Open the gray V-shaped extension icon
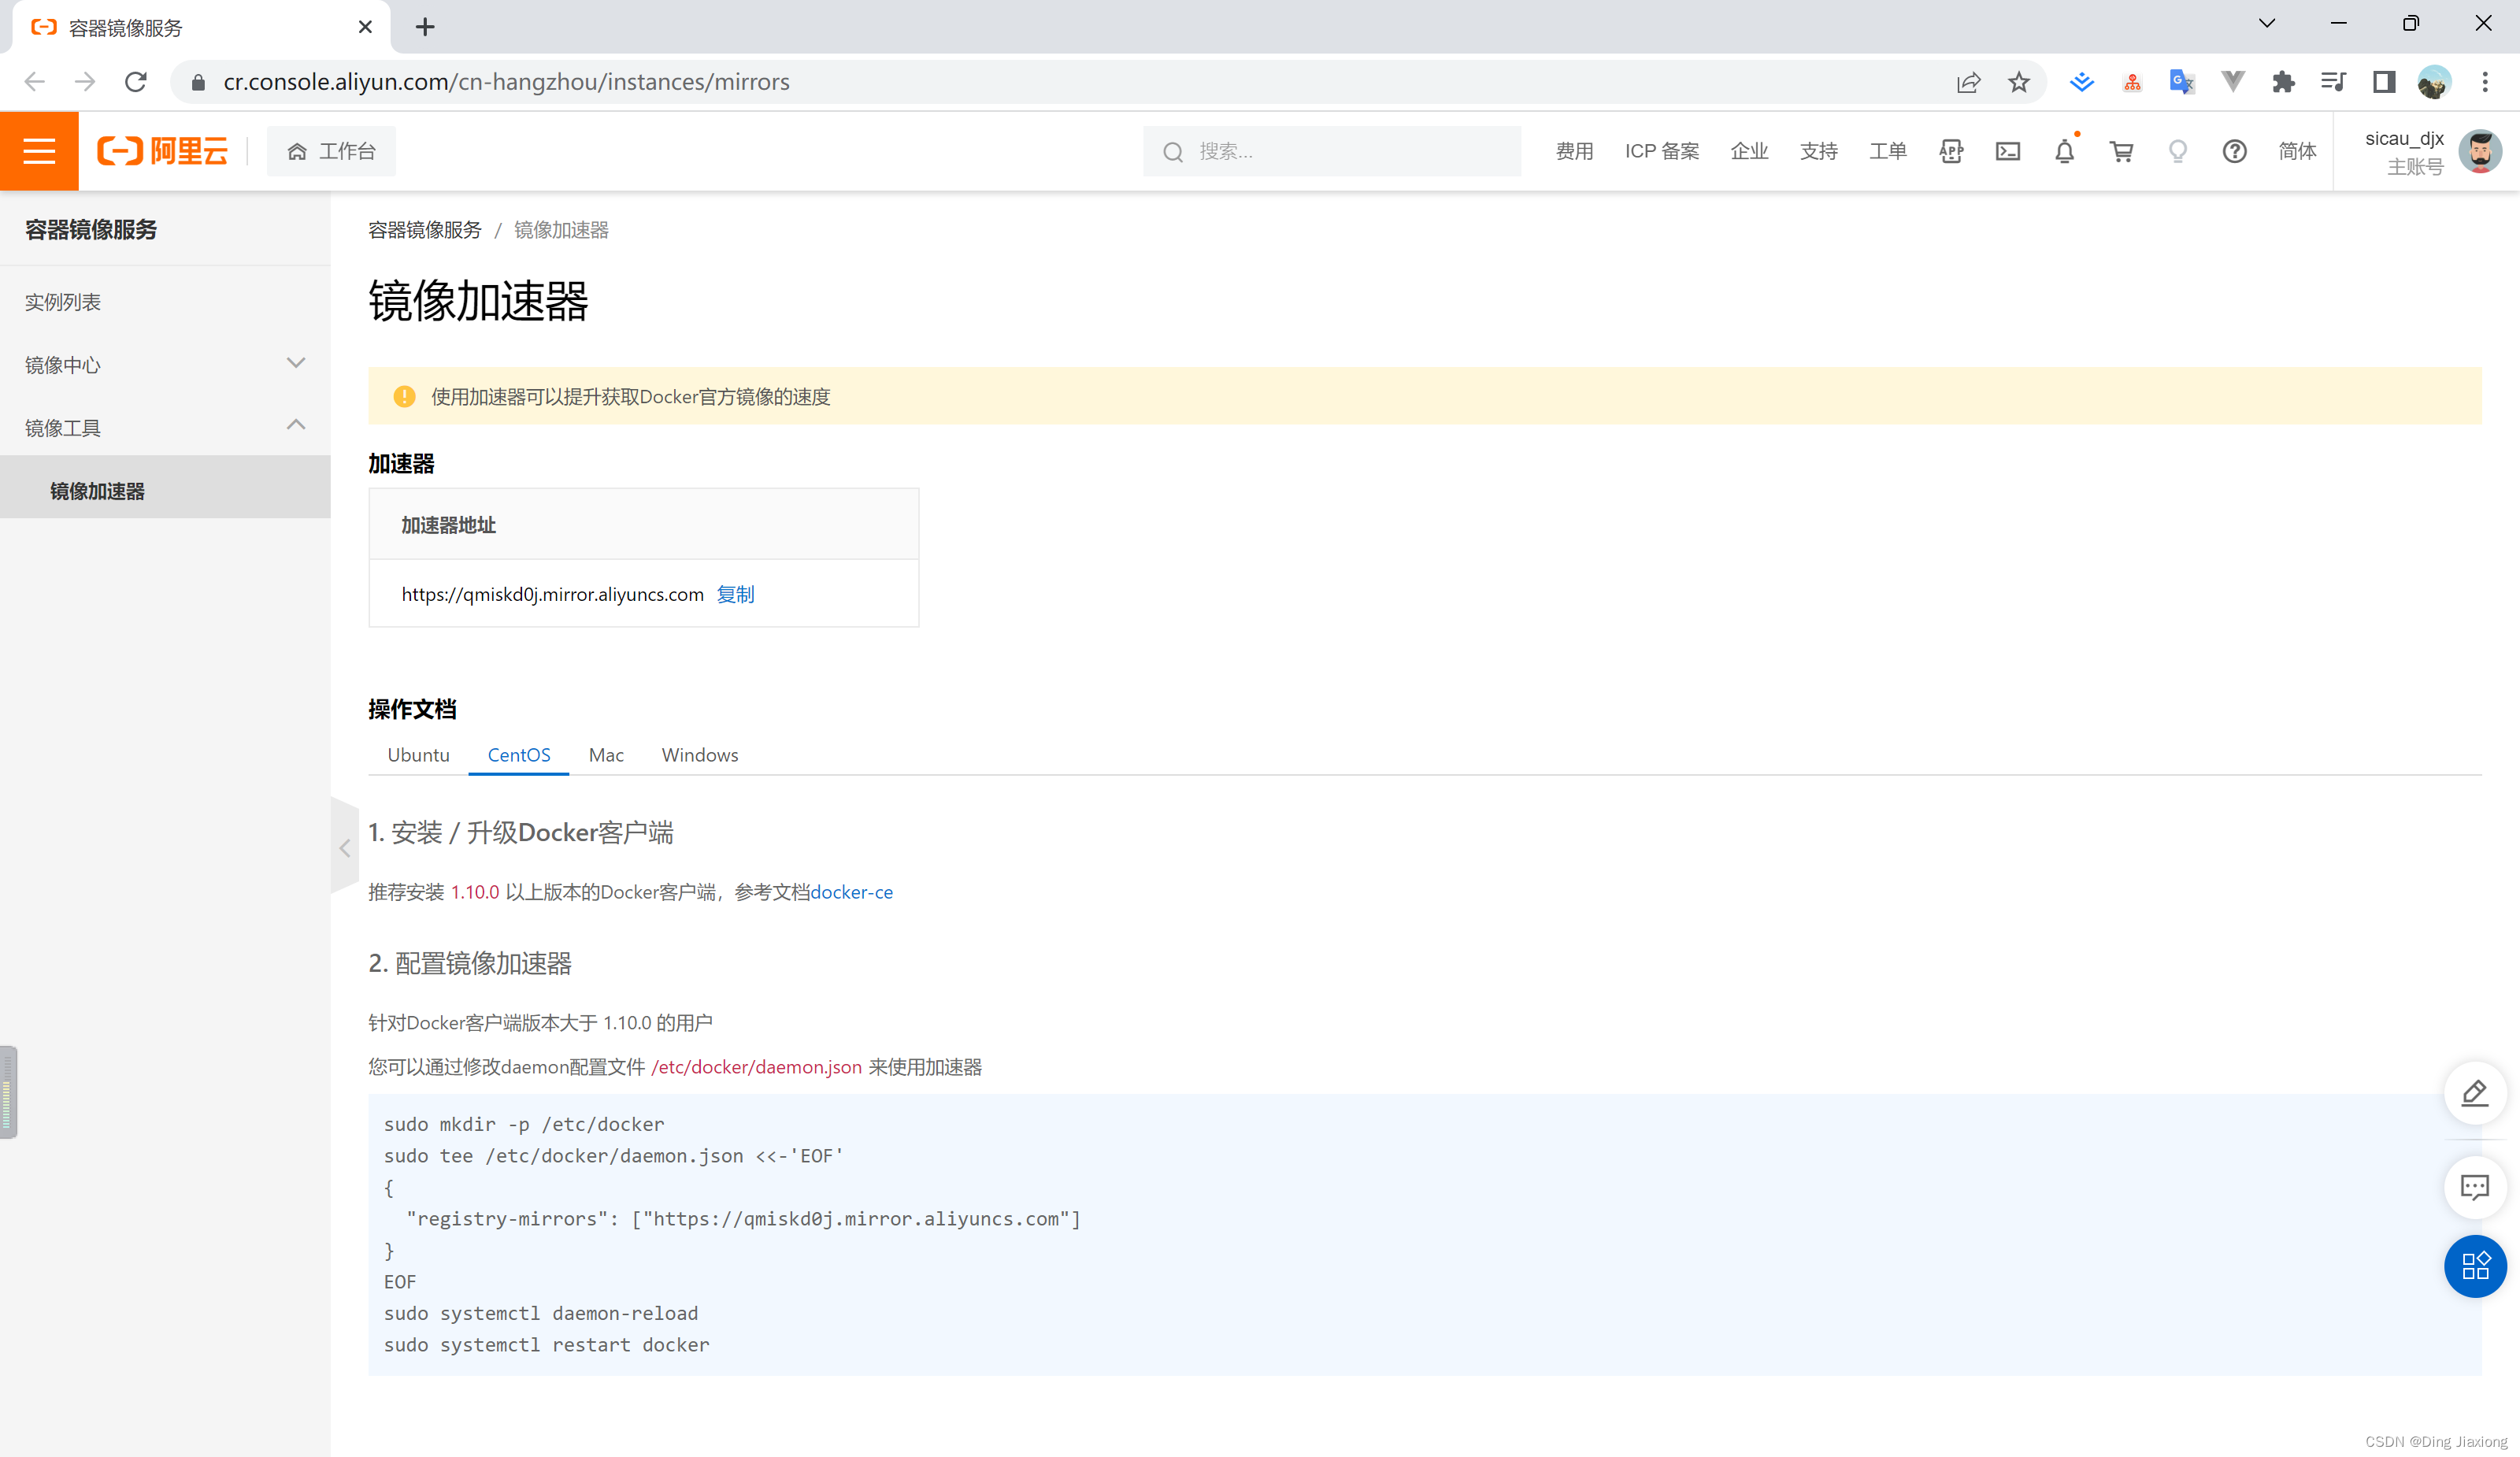 2232,82
